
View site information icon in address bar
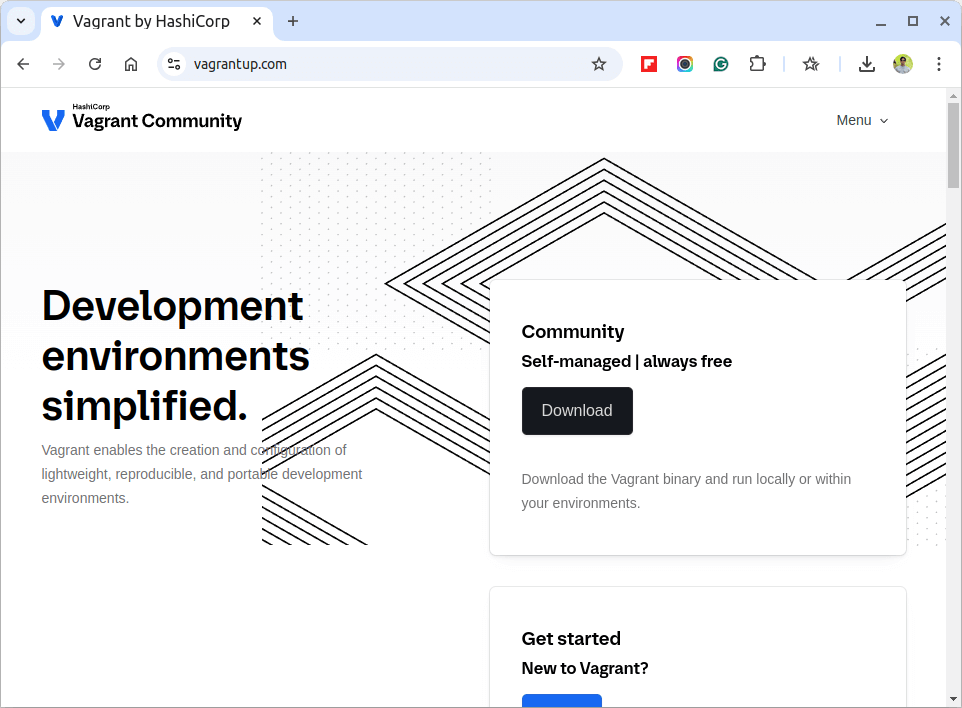174,64
